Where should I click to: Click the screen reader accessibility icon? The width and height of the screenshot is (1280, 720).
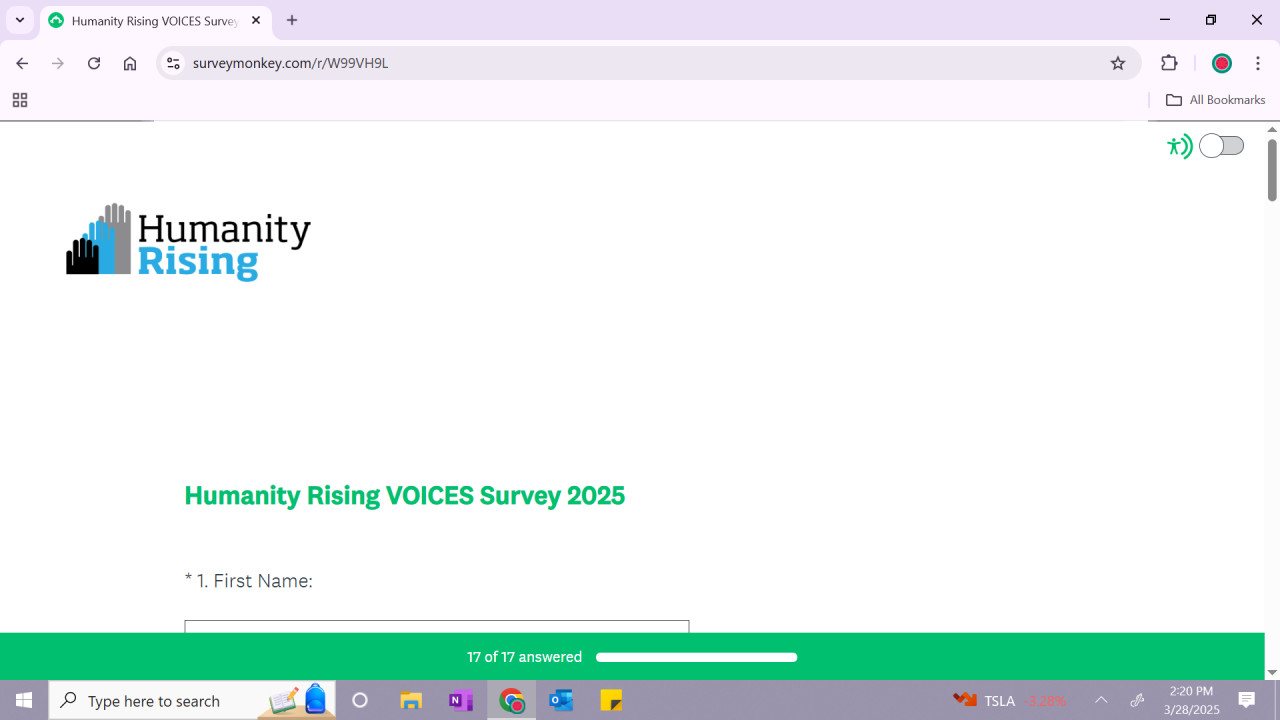coord(1180,146)
